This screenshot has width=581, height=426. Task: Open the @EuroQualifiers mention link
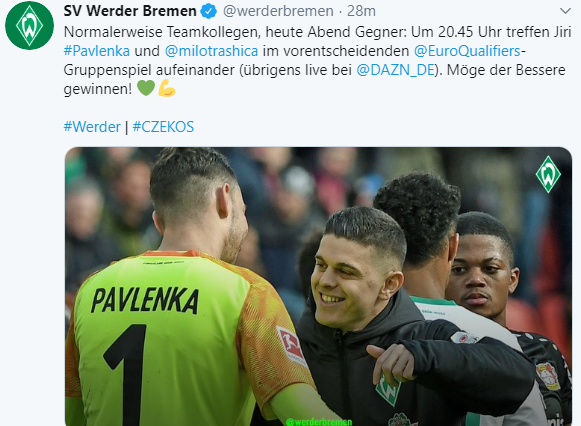click(468, 51)
